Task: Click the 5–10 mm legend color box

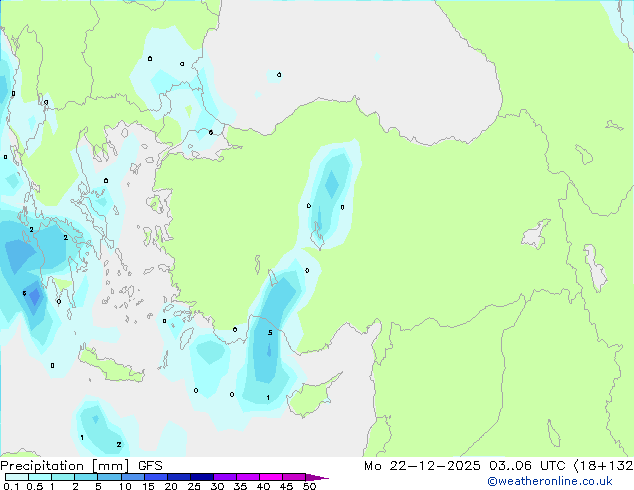Action: coord(109,477)
